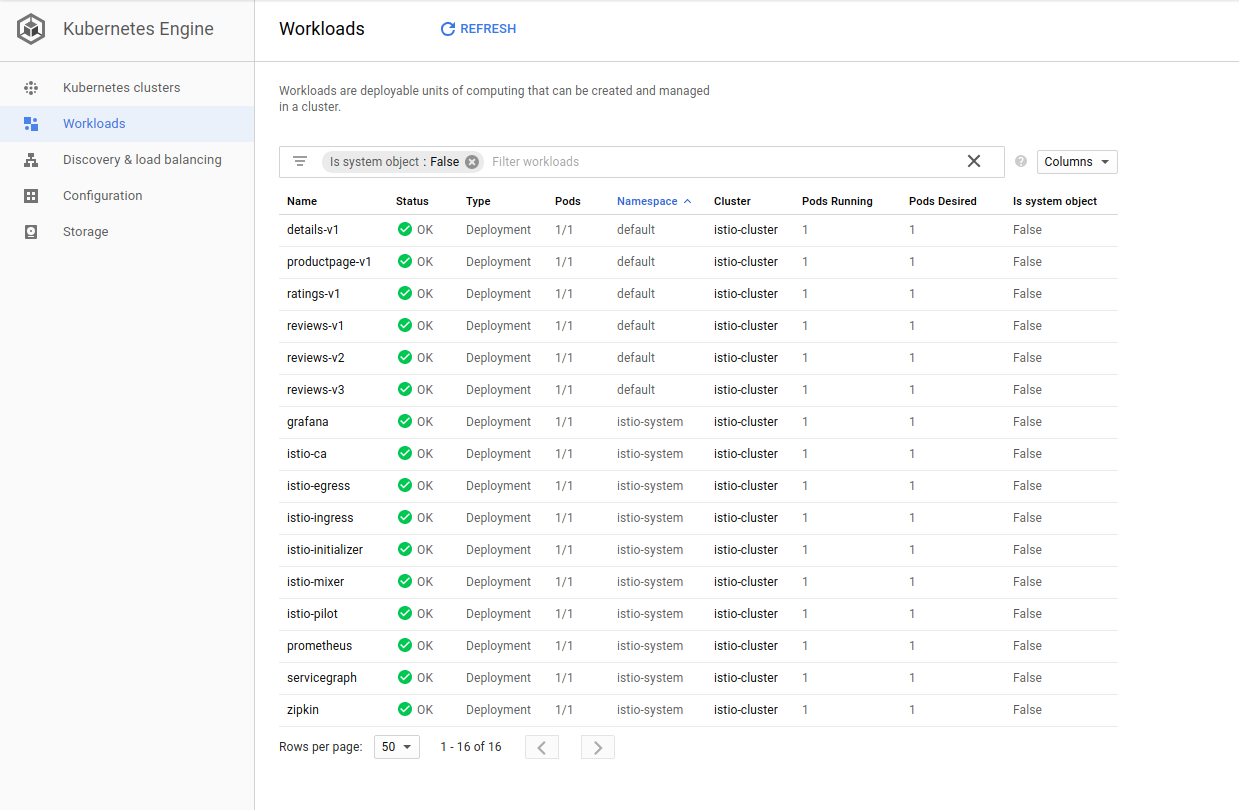The image size is (1239, 810).
Task: Open the Columns dropdown
Action: [x=1077, y=162]
